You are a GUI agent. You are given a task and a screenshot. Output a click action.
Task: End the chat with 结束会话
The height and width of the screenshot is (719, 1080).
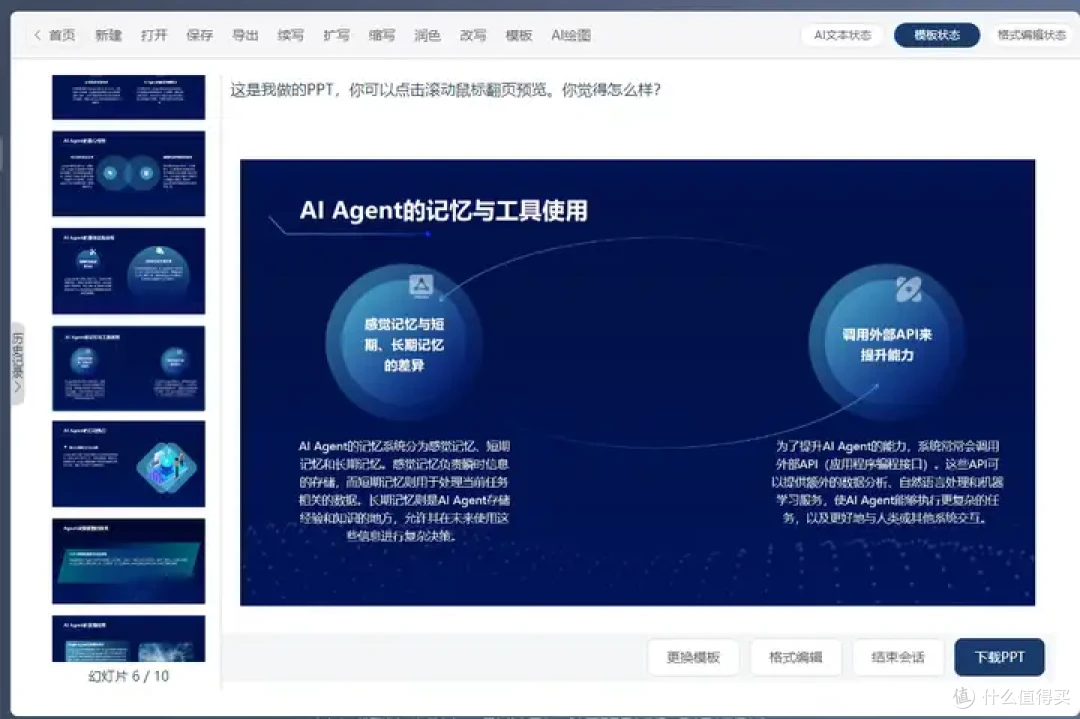click(897, 657)
